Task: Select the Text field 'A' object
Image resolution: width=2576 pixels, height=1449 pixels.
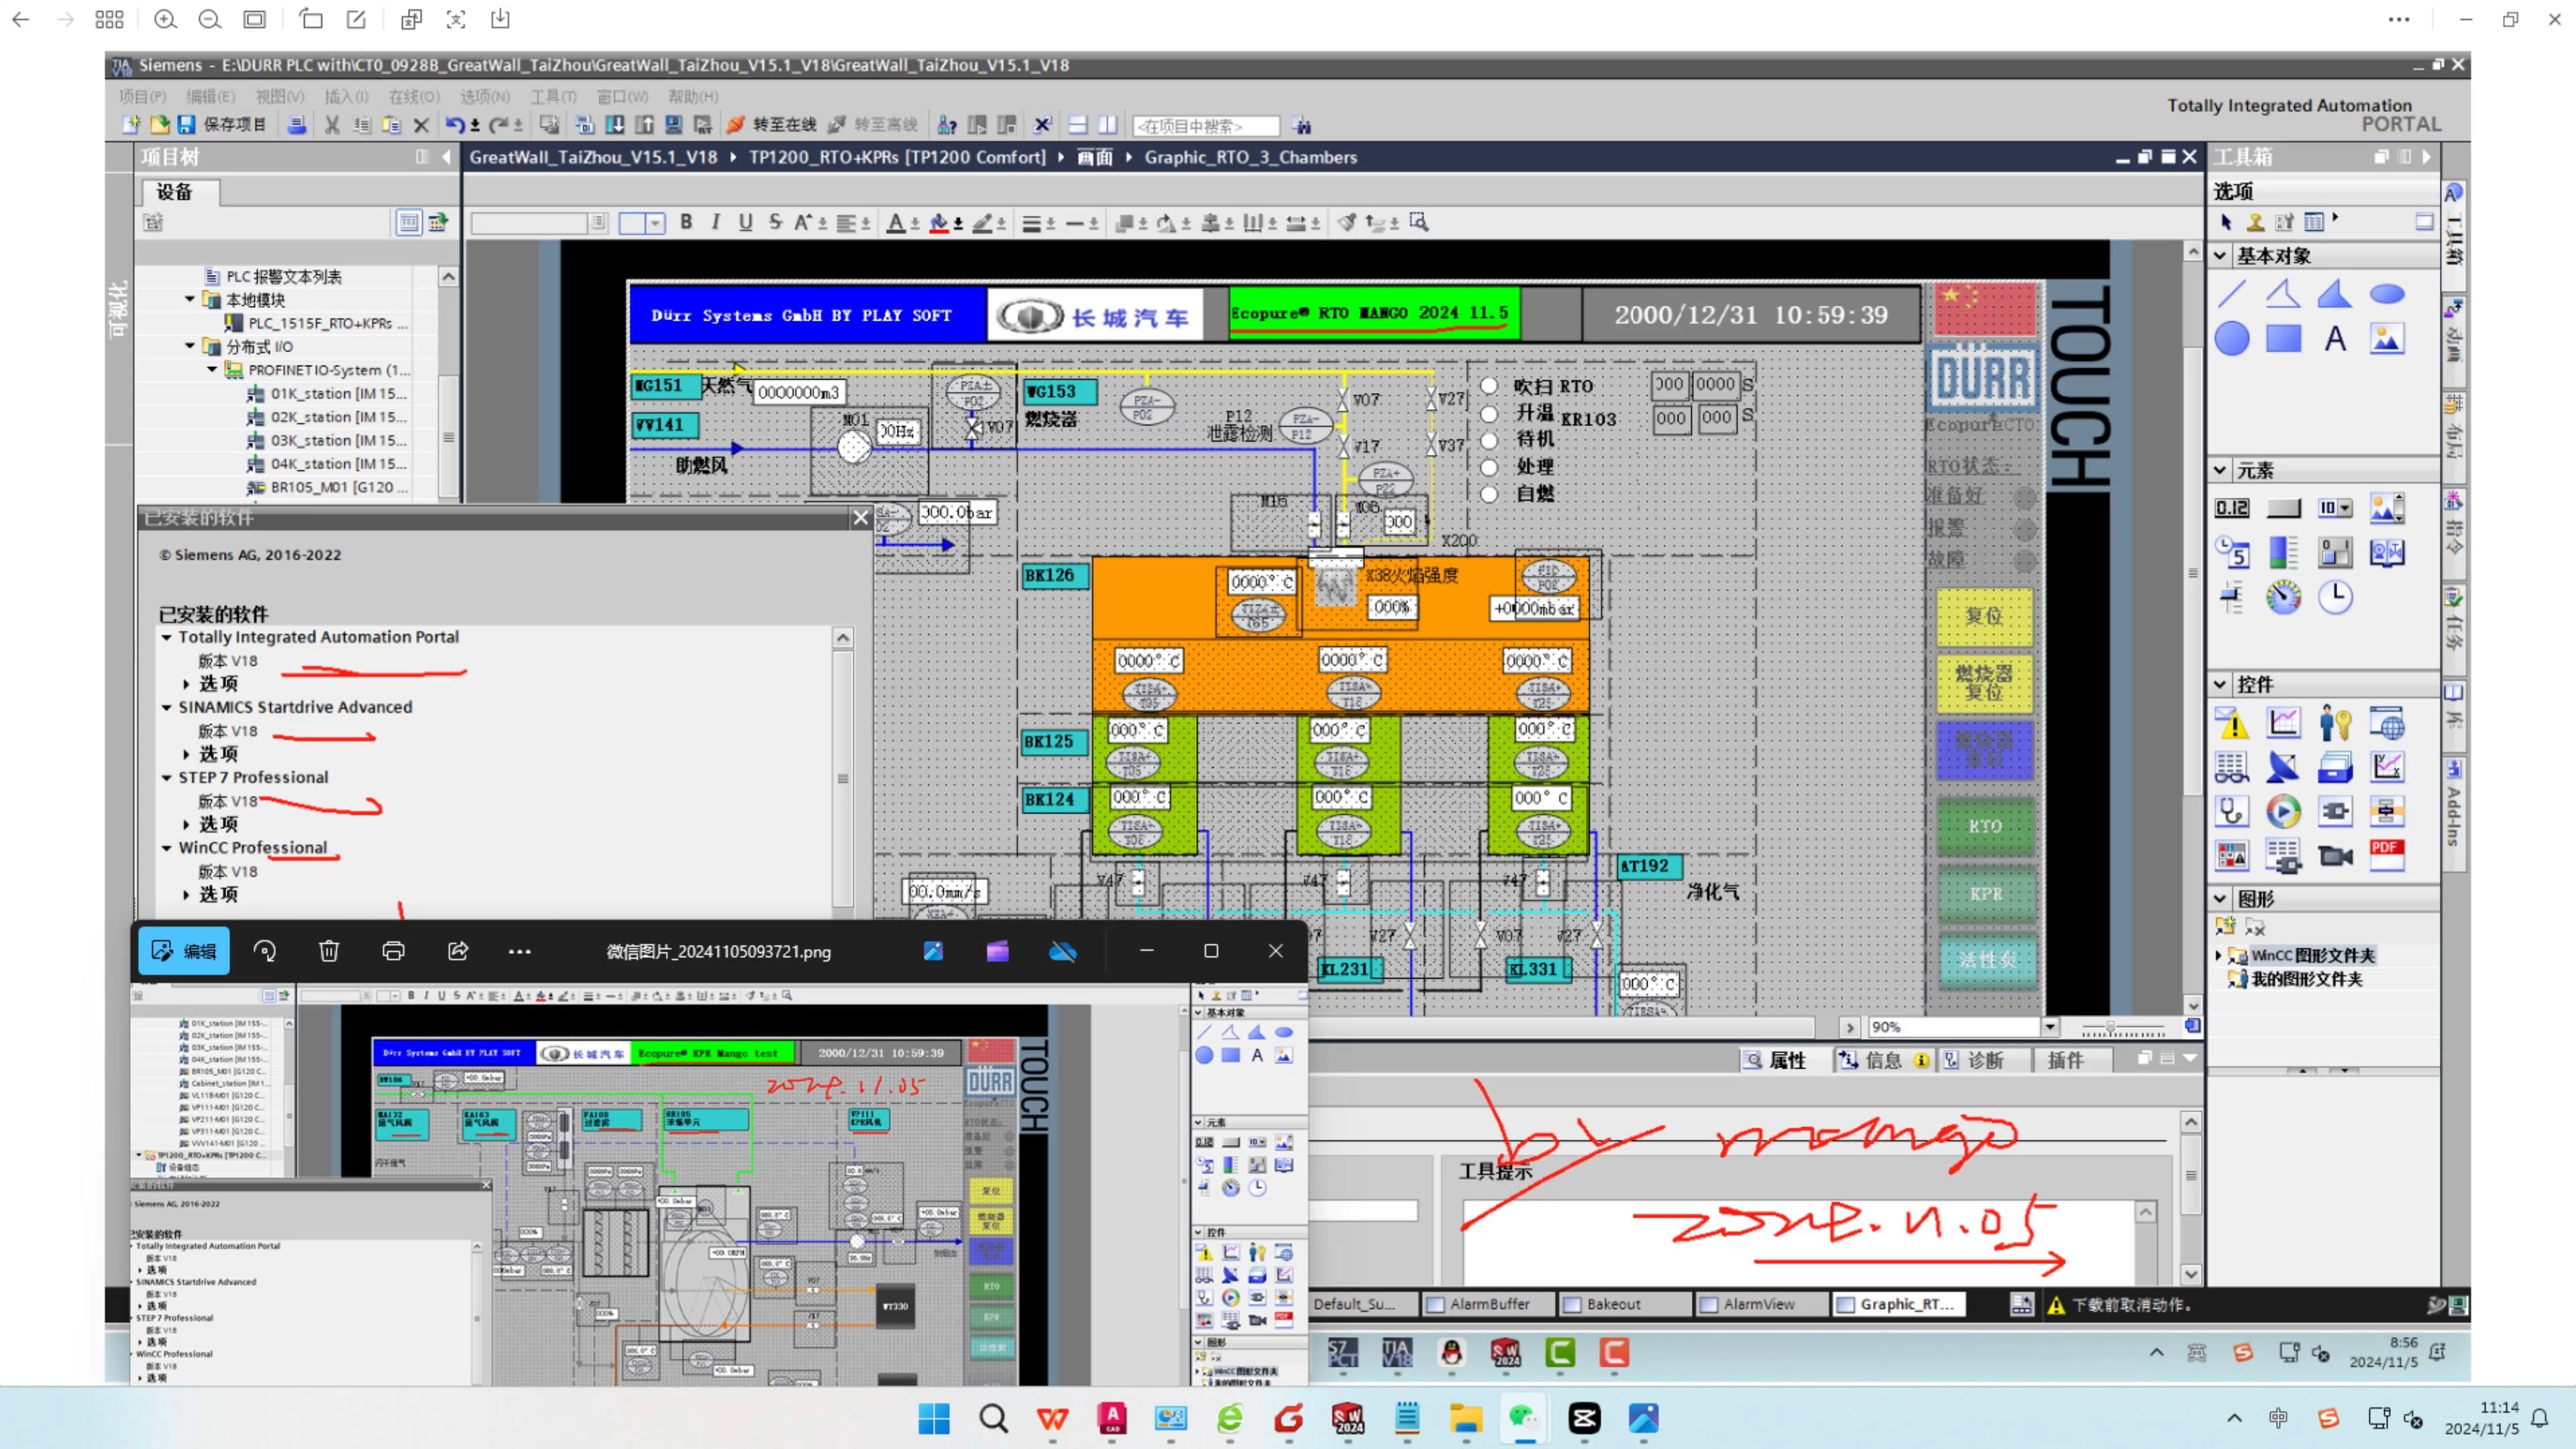Action: point(2335,339)
